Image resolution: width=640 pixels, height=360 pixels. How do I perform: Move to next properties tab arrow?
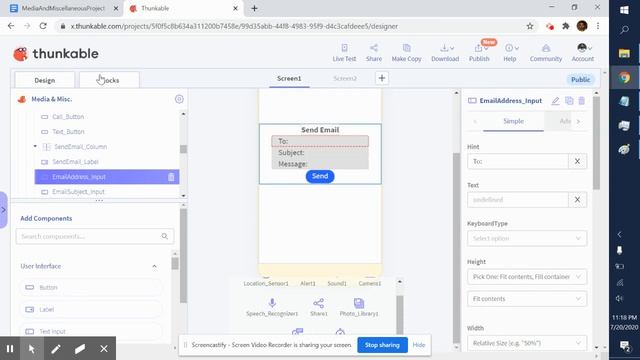point(578,121)
